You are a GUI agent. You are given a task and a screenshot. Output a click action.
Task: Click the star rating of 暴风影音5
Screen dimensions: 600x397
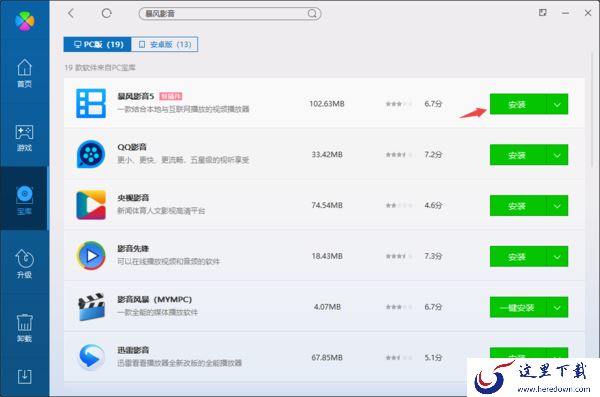point(399,104)
